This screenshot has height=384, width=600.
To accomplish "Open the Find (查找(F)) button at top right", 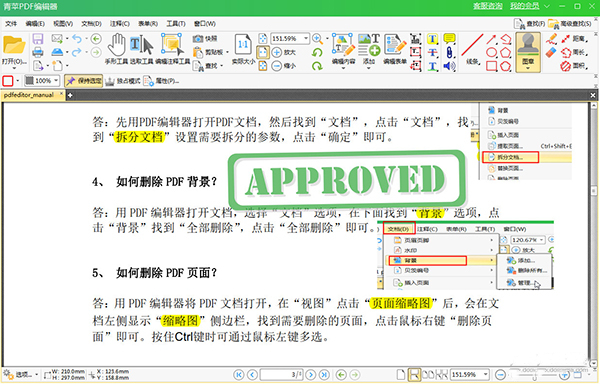I will [x=530, y=24].
